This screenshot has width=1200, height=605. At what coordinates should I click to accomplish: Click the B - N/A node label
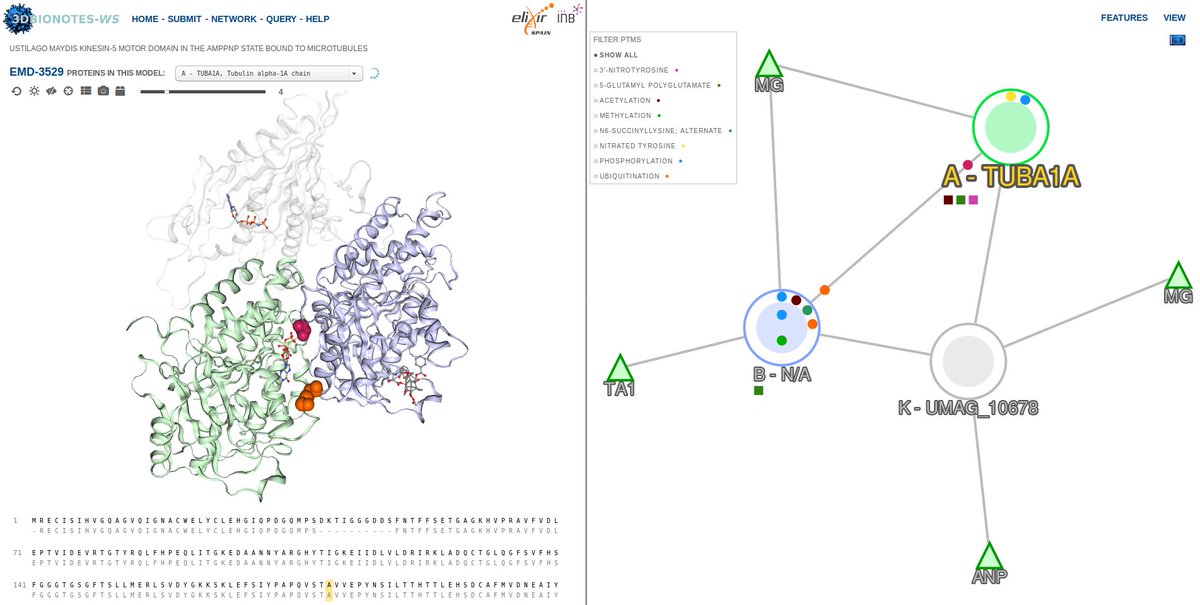tap(781, 375)
